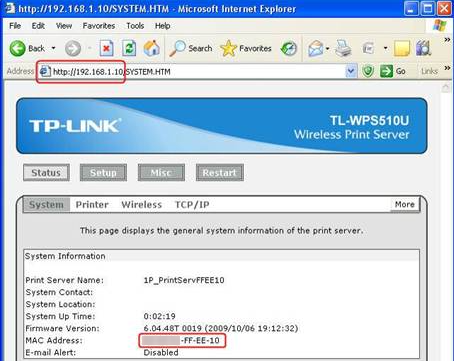Click the More button
This screenshot has width=454, height=364.
coord(405,204)
